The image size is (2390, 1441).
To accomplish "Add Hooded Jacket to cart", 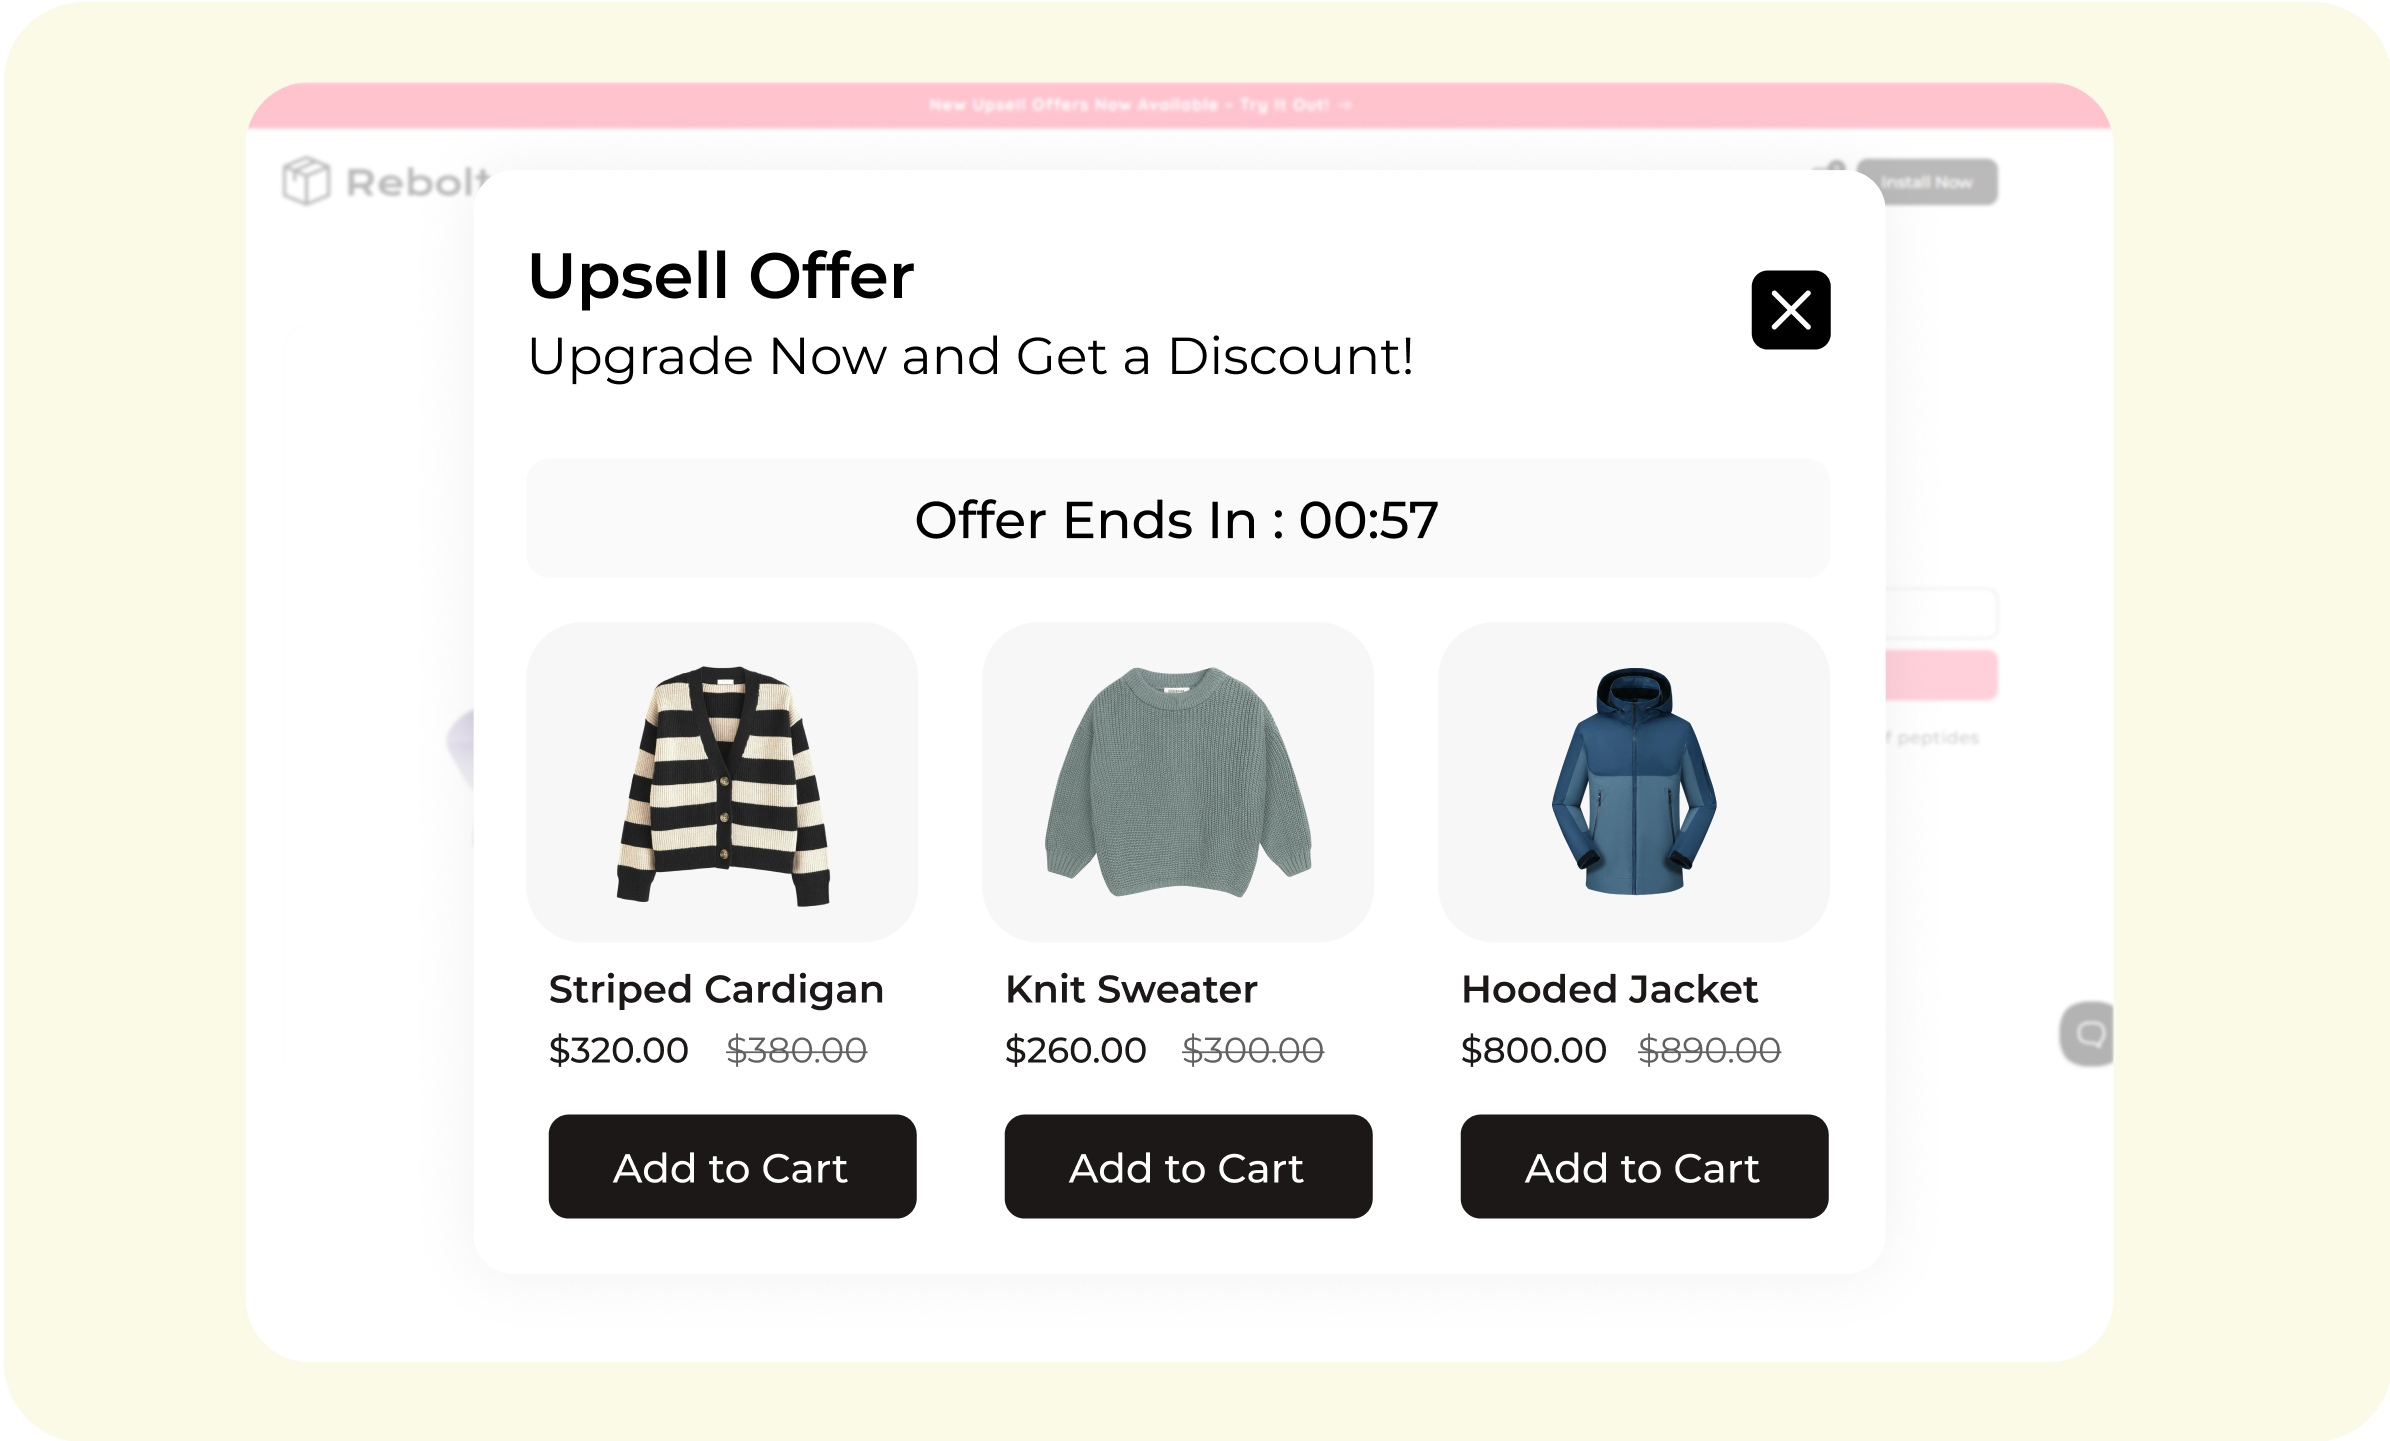I will [1644, 1166].
